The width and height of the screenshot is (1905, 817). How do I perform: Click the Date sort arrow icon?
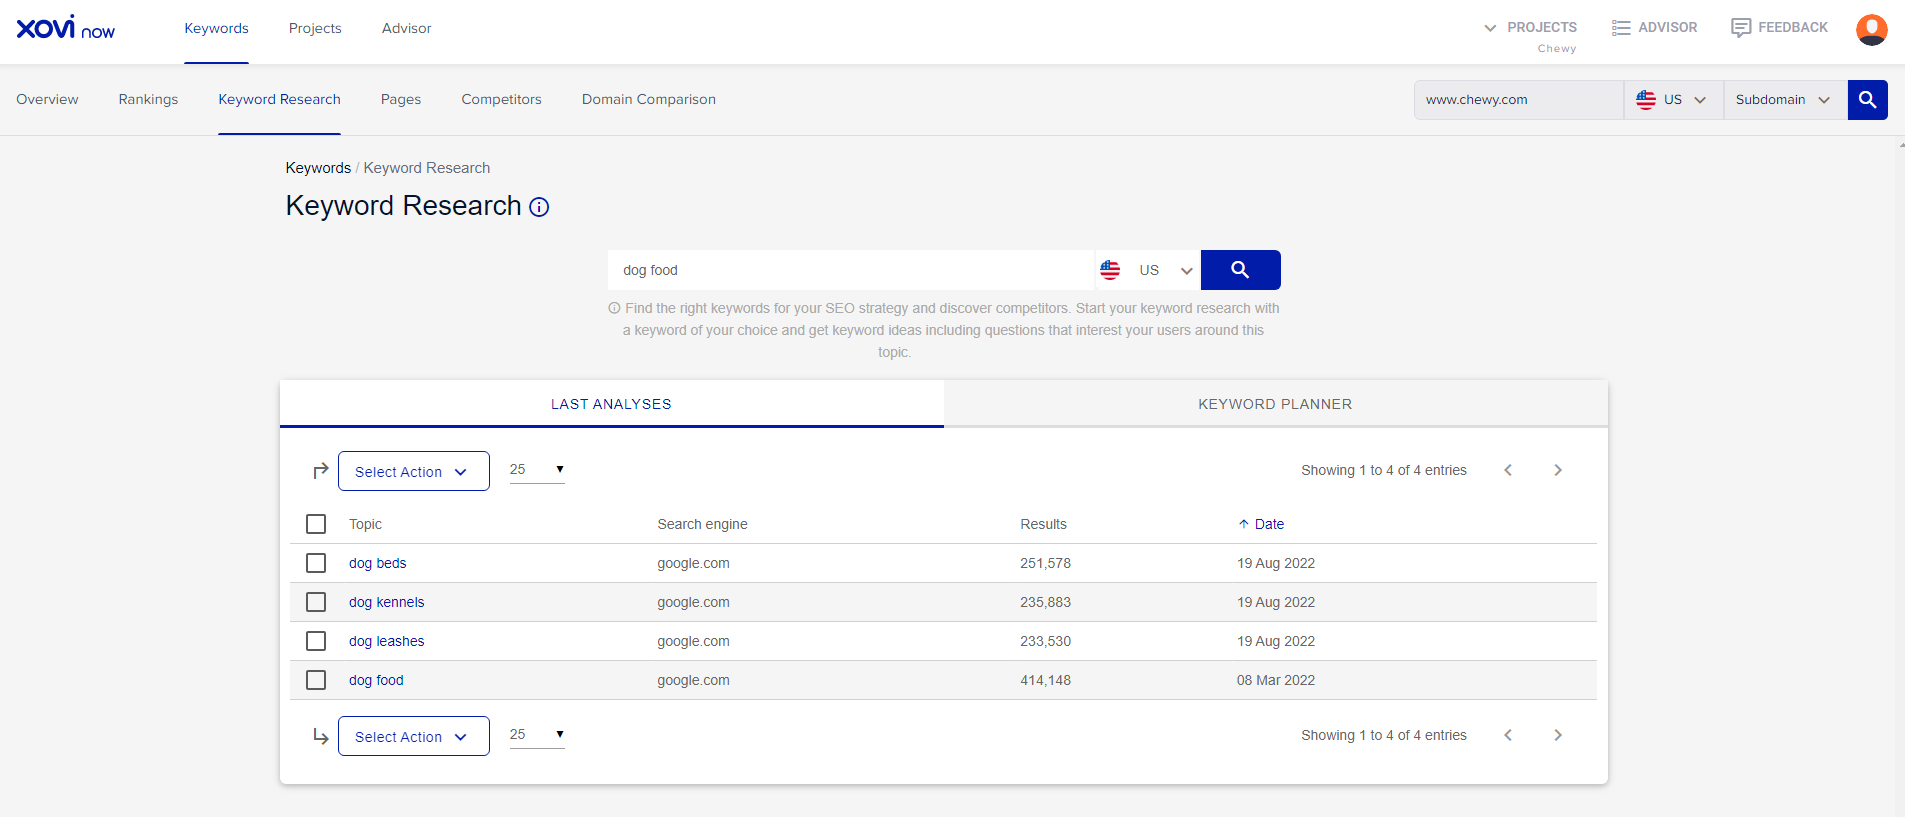1243,524
